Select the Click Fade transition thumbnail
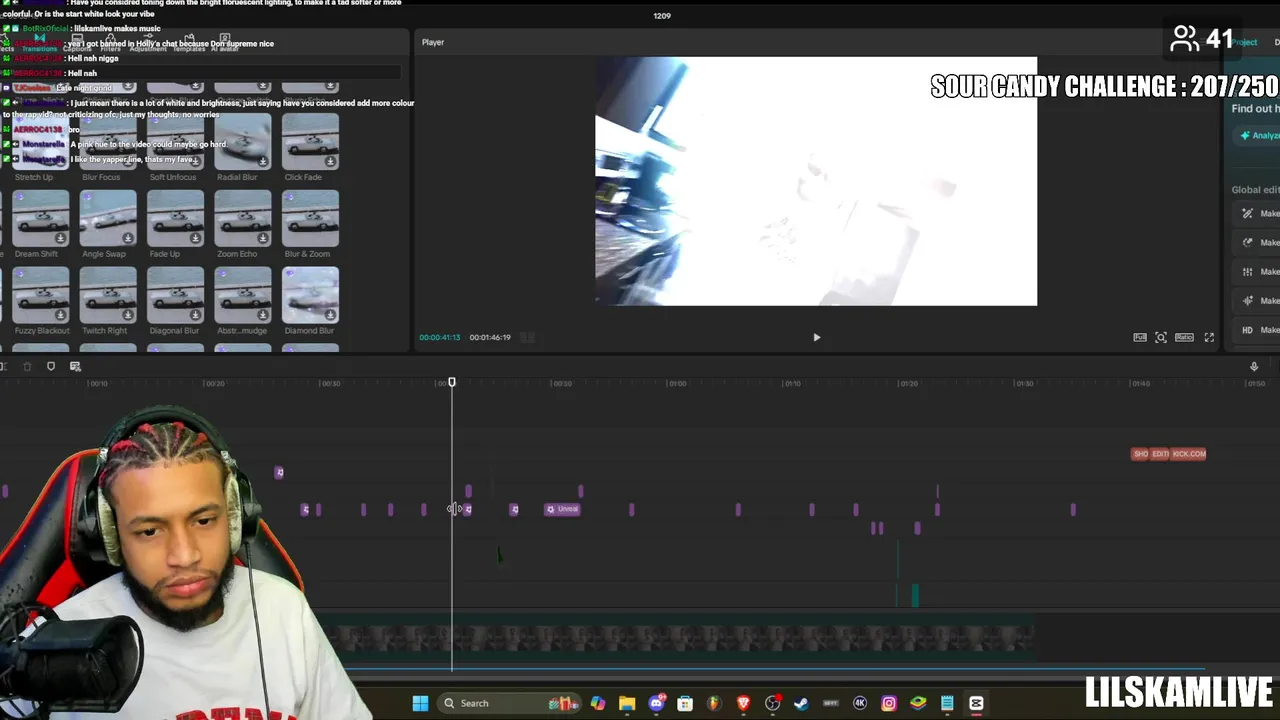Viewport: 1280px width, 720px height. click(x=310, y=140)
